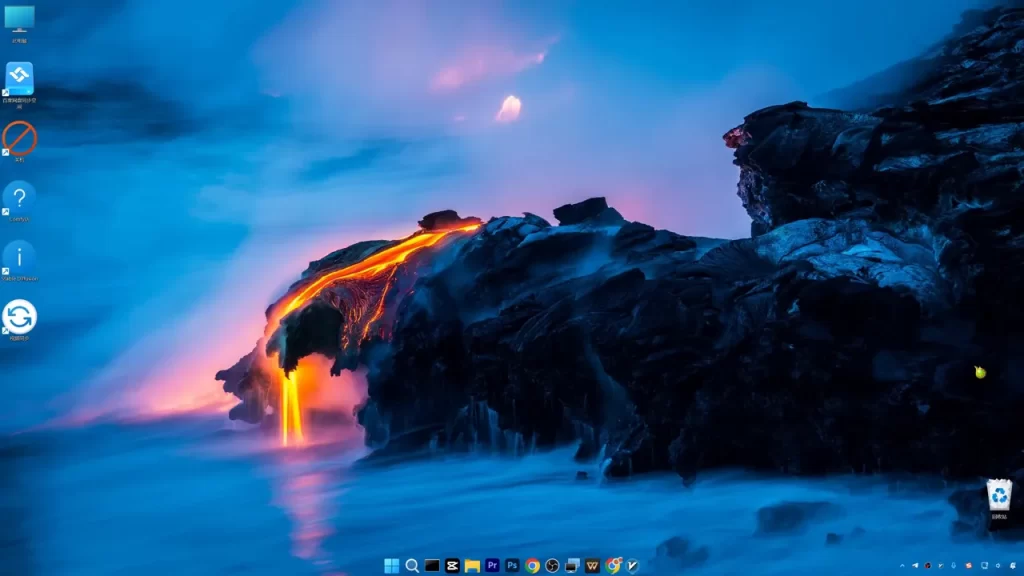1024x576 pixels.
Task: Open Google Chrome on the taskbar
Action: pos(532,566)
